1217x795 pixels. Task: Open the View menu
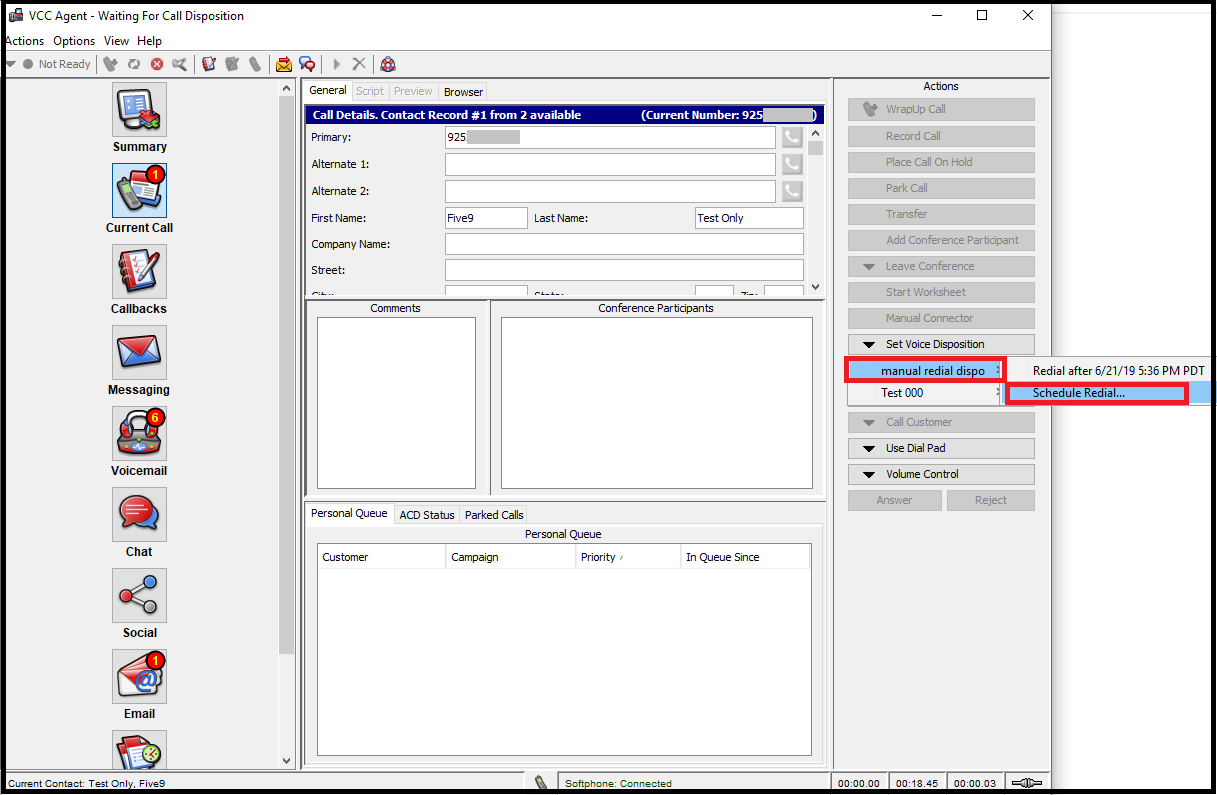(x=116, y=41)
